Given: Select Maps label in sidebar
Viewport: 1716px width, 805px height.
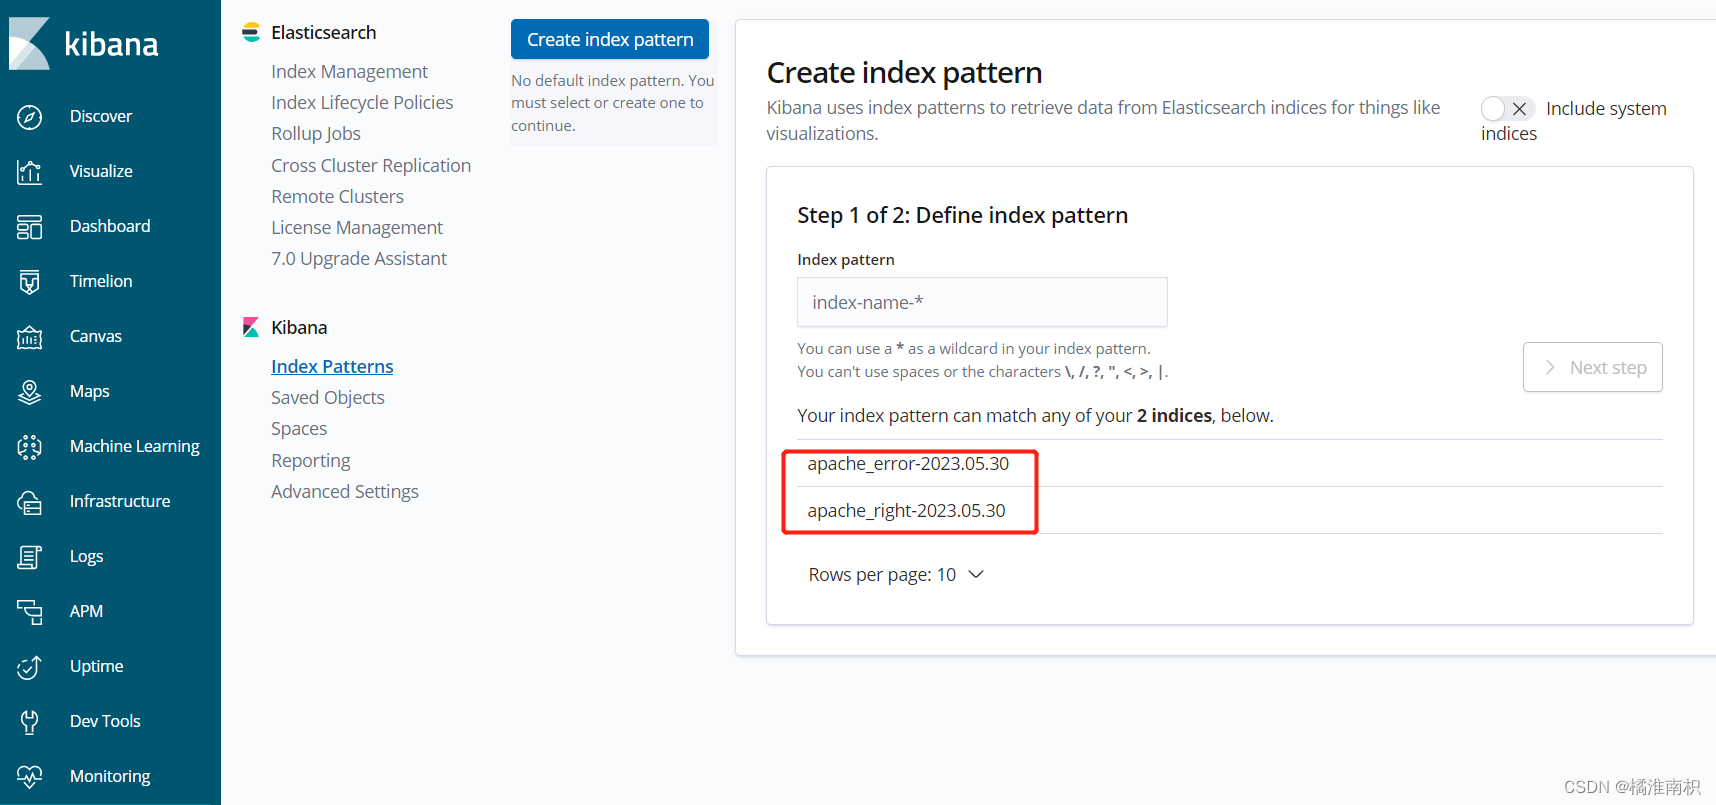Looking at the screenshot, I should coord(90,392).
